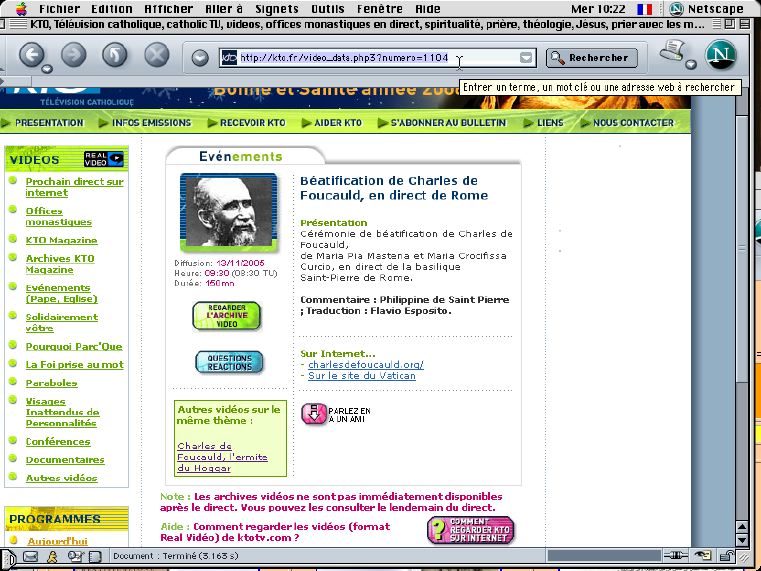Screen dimensions: 761x571
Task: Open Conférences sidebar link
Action: 58,441
